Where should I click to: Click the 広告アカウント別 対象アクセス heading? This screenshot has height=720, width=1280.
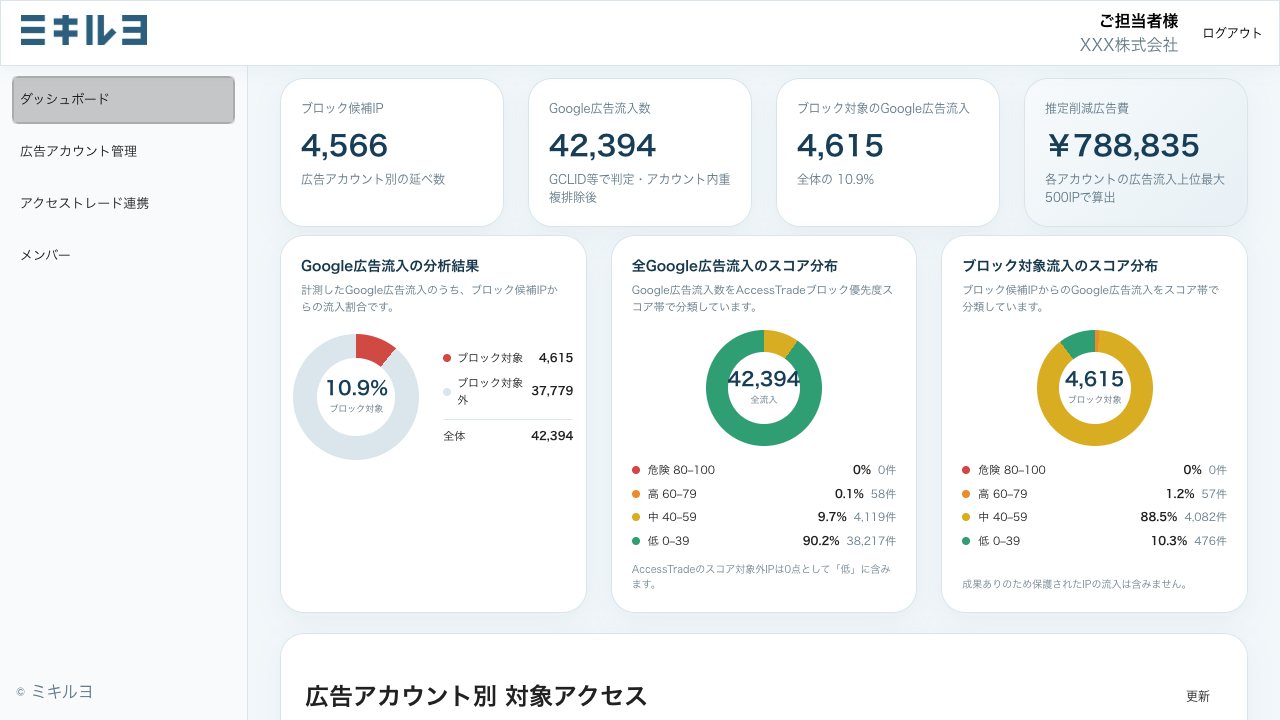476,696
